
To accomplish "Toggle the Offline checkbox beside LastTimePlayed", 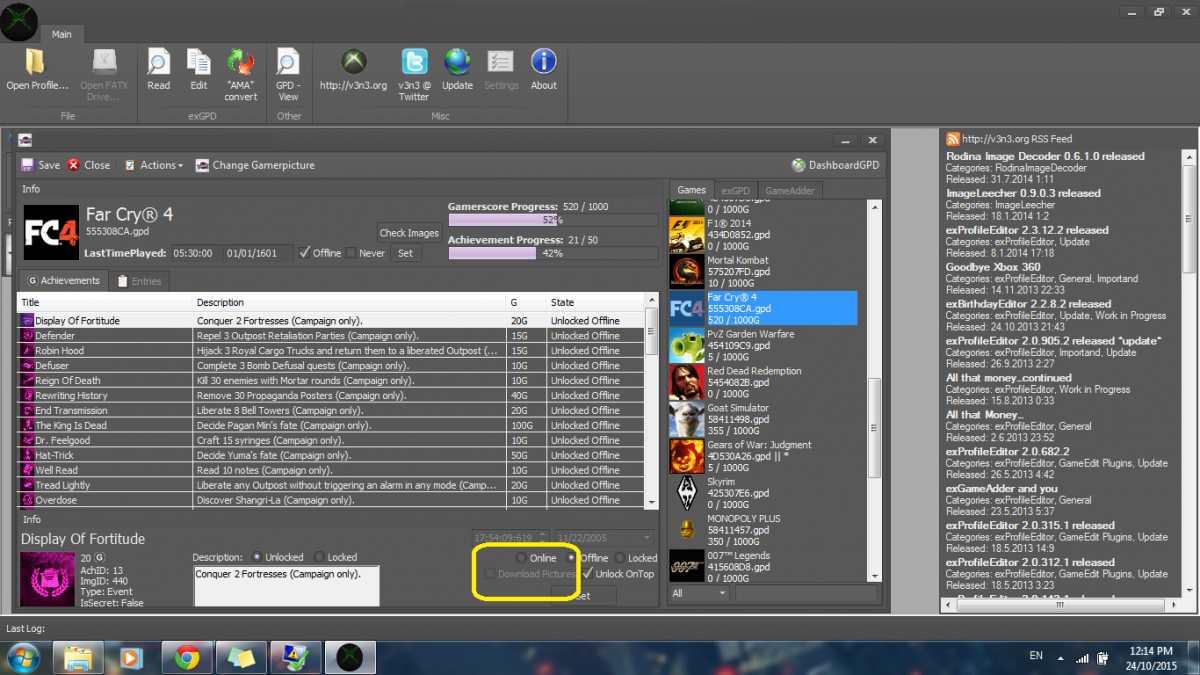I will click(305, 253).
